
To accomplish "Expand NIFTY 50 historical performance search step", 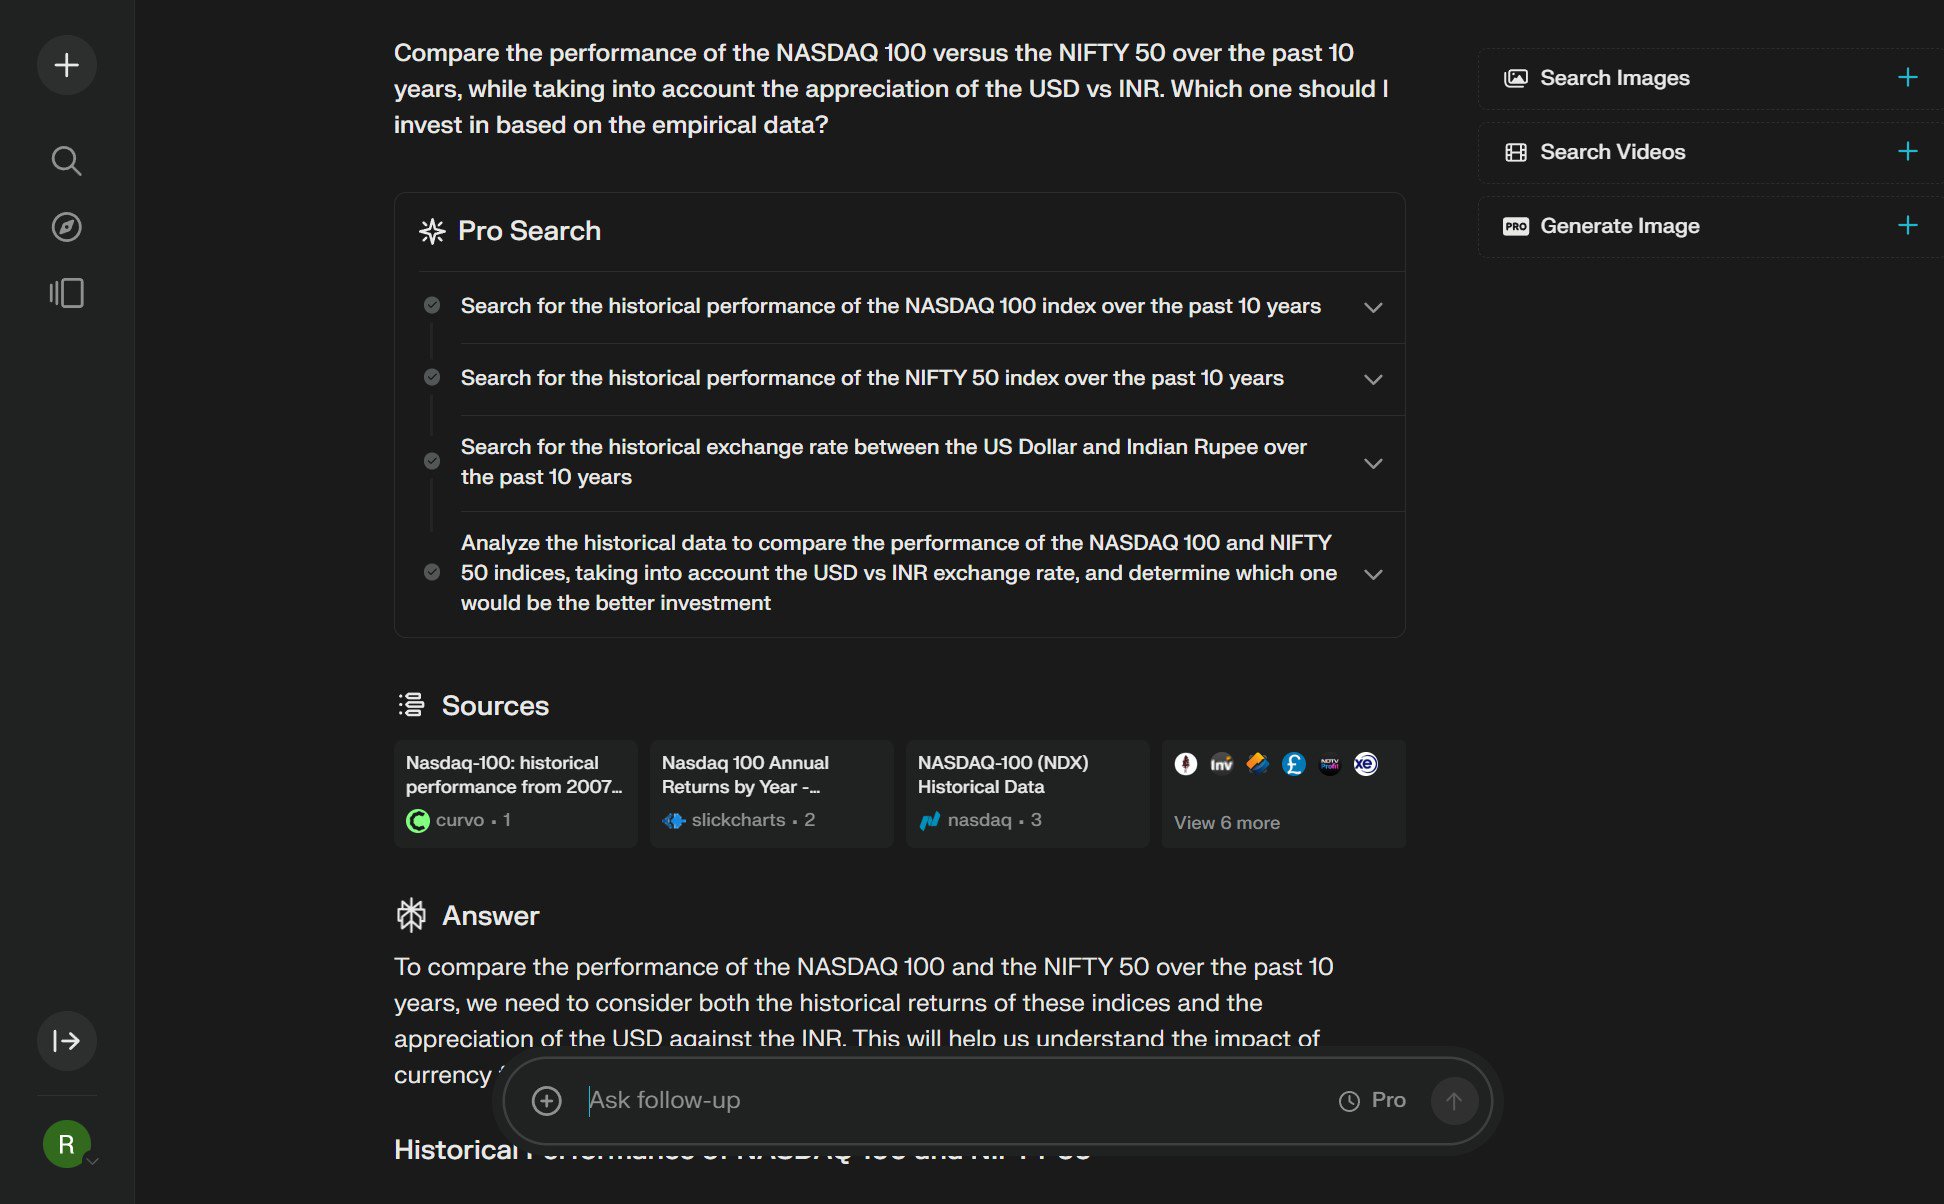I will point(1371,378).
